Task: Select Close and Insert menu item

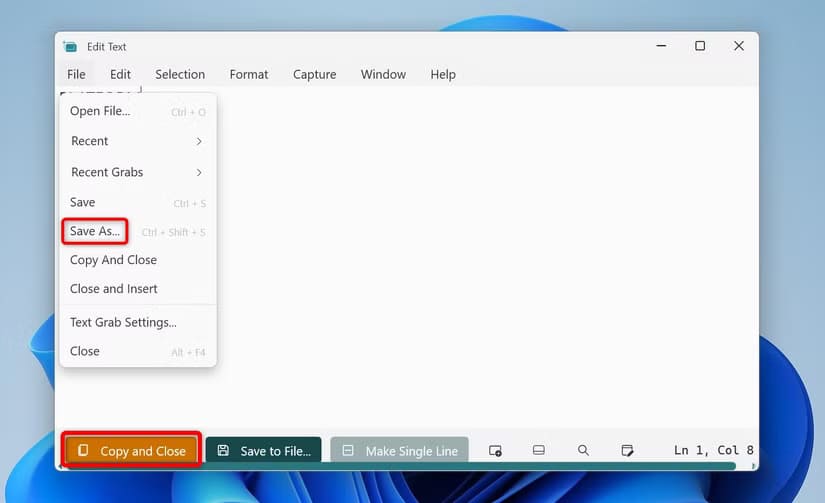Action: 114,289
